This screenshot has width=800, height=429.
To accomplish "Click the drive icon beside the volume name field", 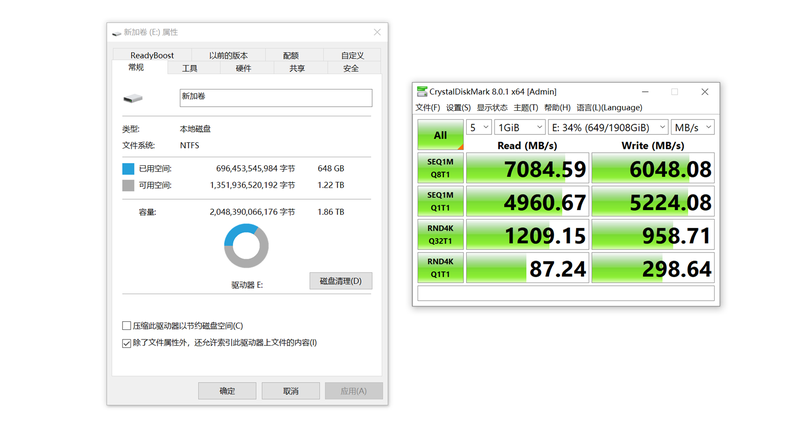I will 133,98.
